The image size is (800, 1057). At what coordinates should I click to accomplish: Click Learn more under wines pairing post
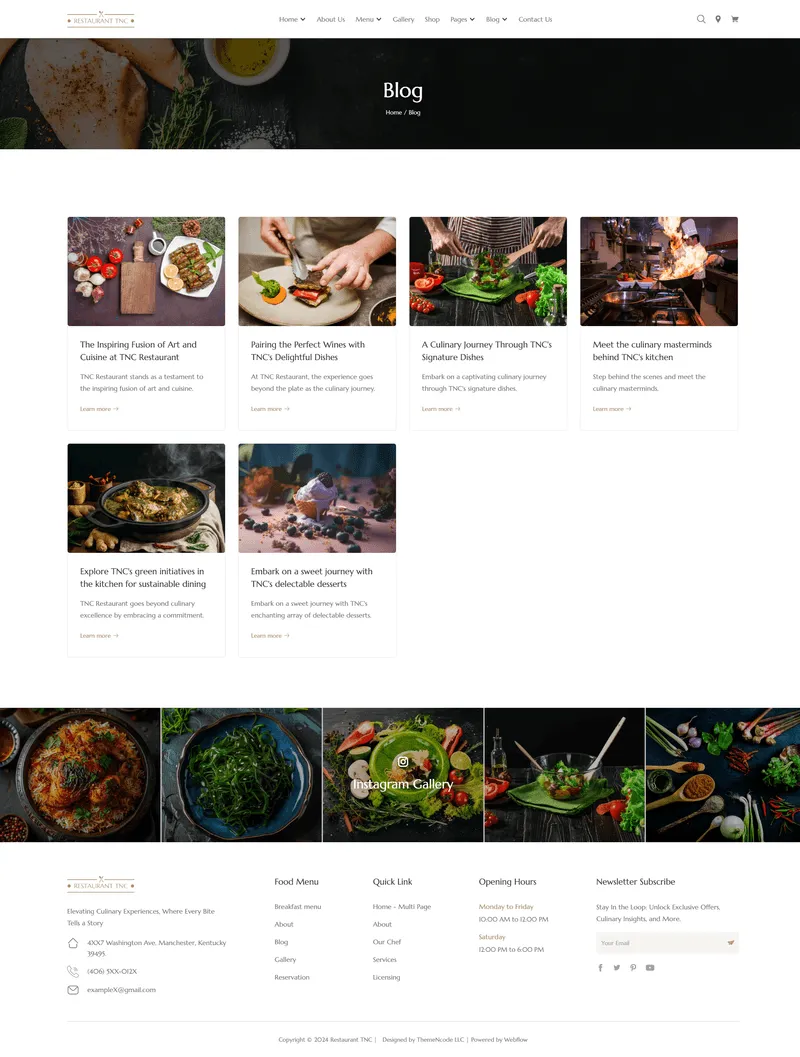(270, 409)
